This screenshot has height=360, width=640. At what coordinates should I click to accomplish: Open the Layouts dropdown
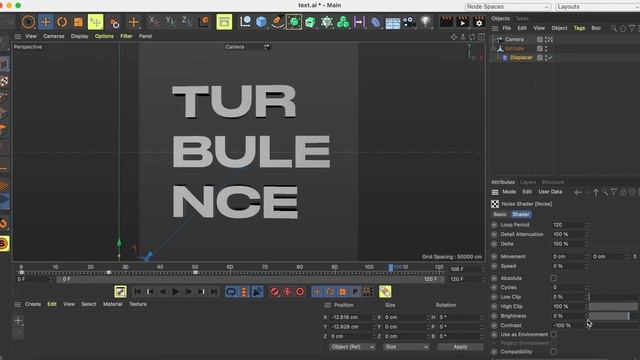coord(598,7)
